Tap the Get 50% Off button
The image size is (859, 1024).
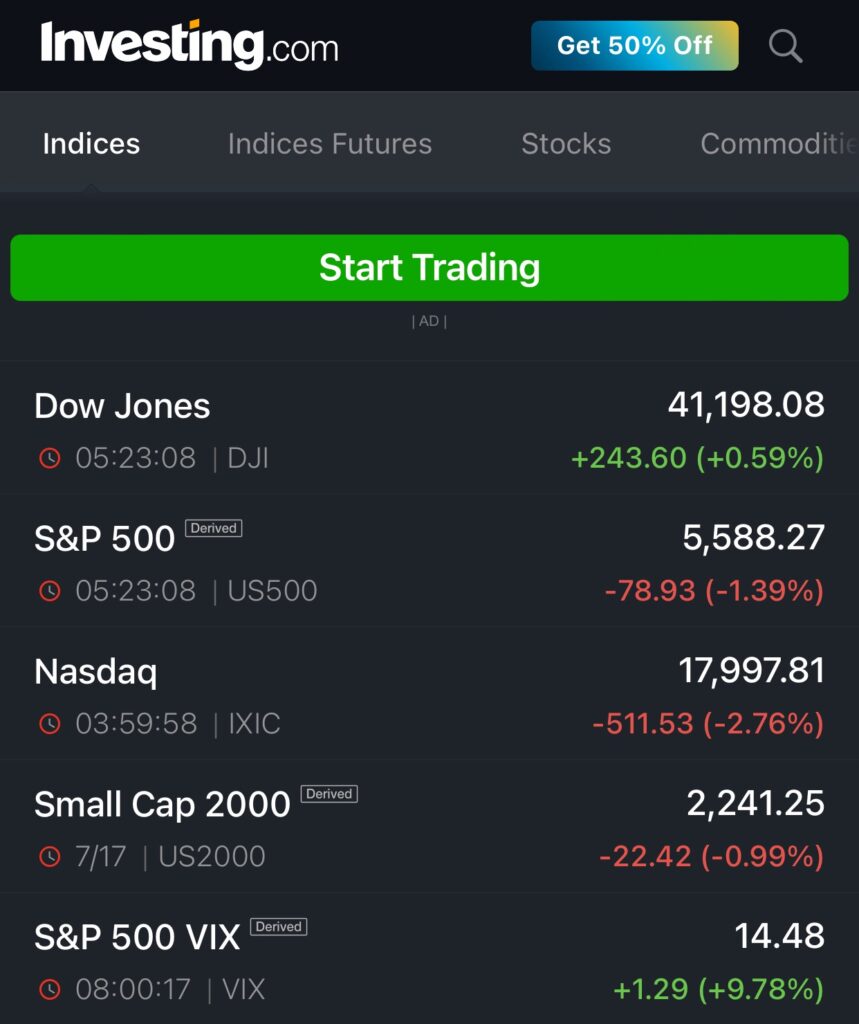point(634,46)
